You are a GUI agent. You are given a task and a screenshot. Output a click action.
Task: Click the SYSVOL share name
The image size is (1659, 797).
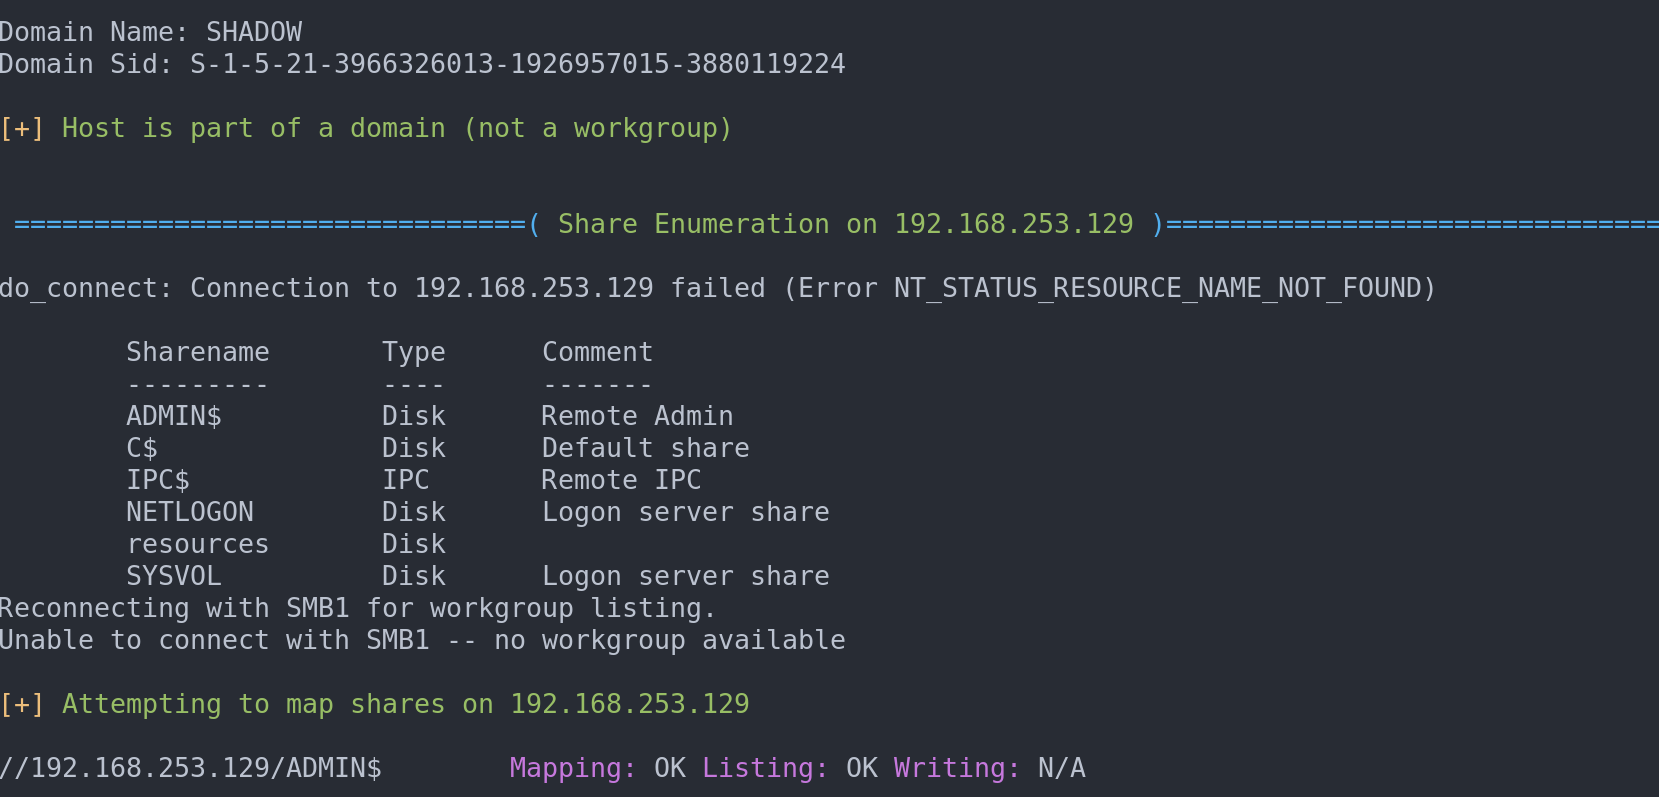[174, 577]
